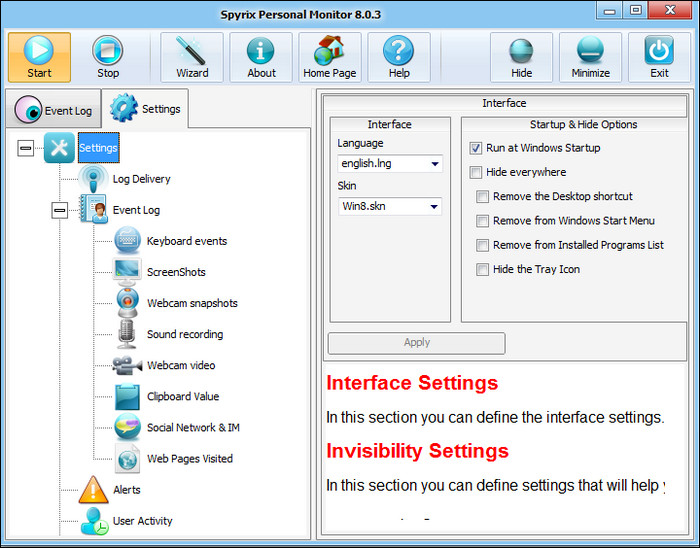
Task: Select Web Pages Visited label
Action: tap(190, 459)
